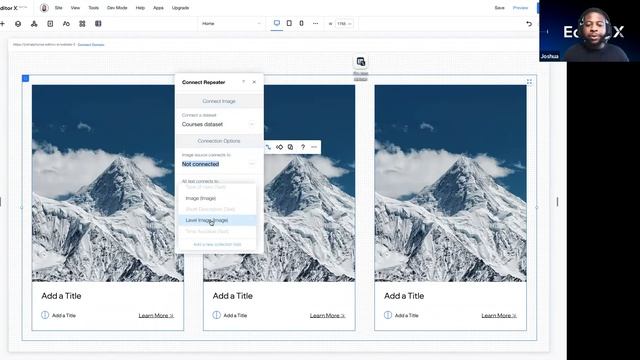Screen dimensions: 640x360
Task: Click the user profile avatar
Action: click(x=44, y=8)
